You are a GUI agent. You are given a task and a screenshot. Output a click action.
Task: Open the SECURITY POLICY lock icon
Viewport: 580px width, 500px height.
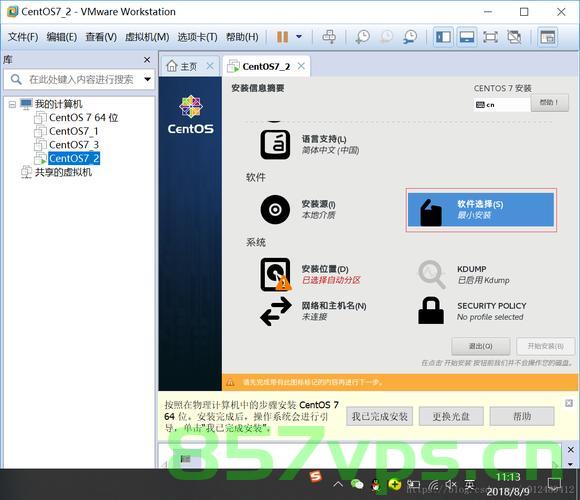click(x=431, y=311)
